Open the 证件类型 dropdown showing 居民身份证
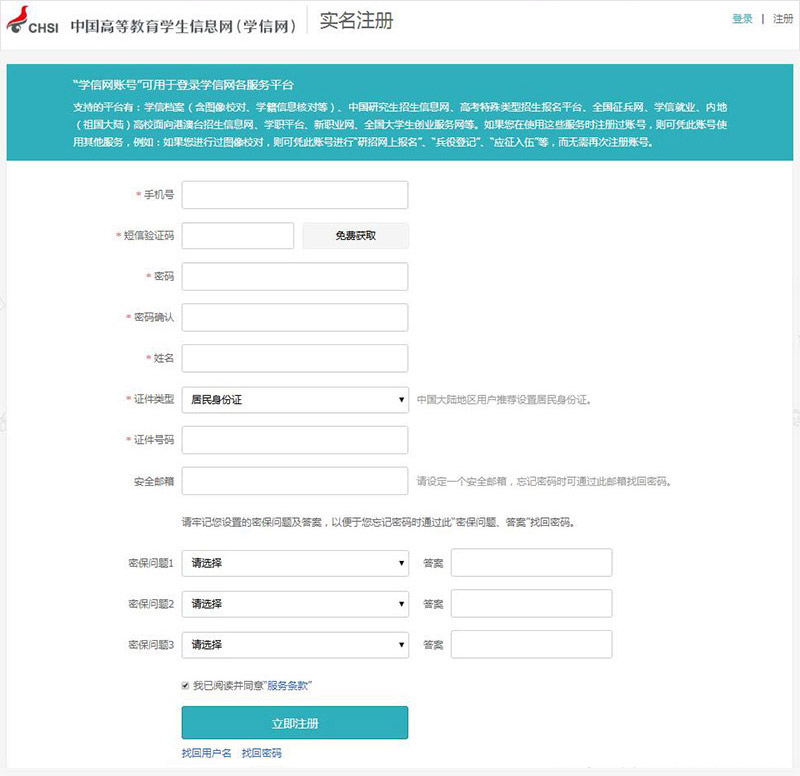The width and height of the screenshot is (800, 776). [x=295, y=399]
